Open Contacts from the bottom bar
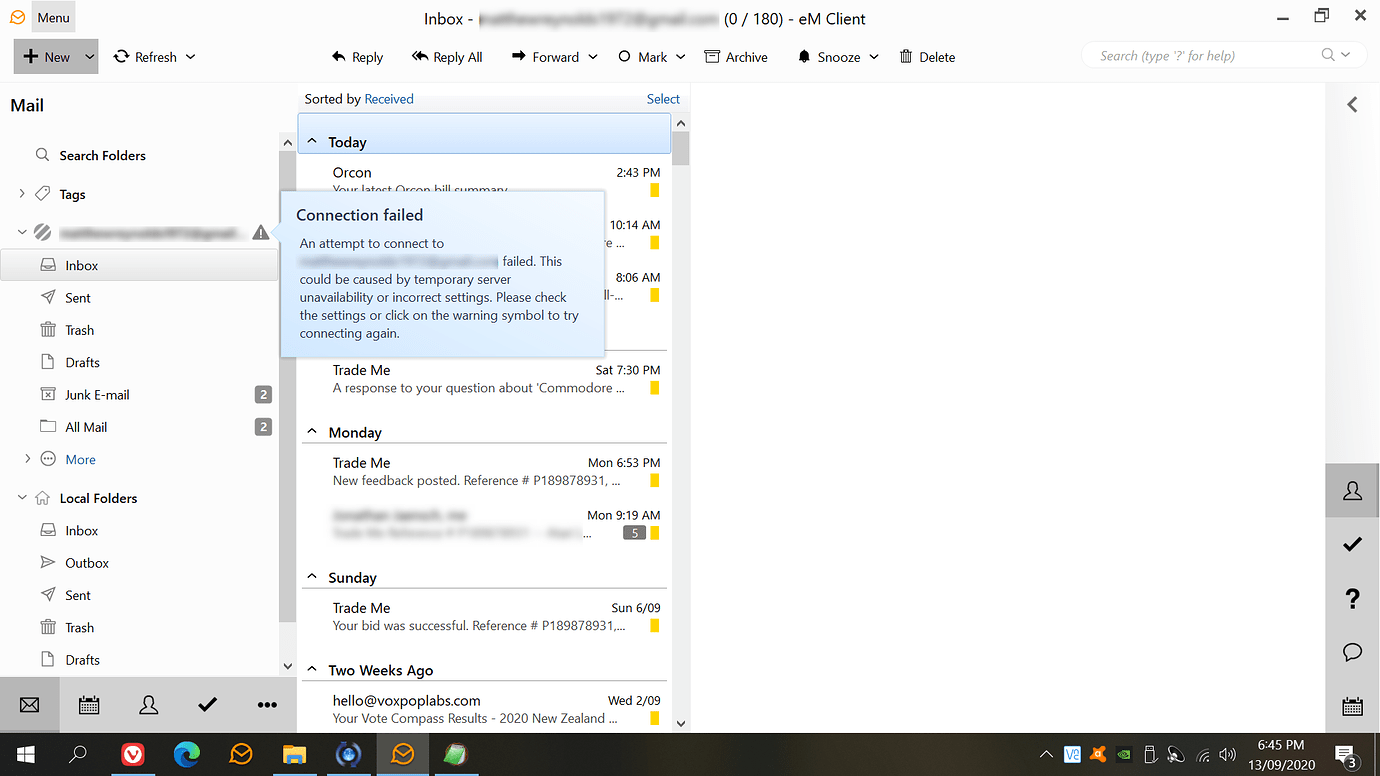This screenshot has height=776, width=1380. 148,705
